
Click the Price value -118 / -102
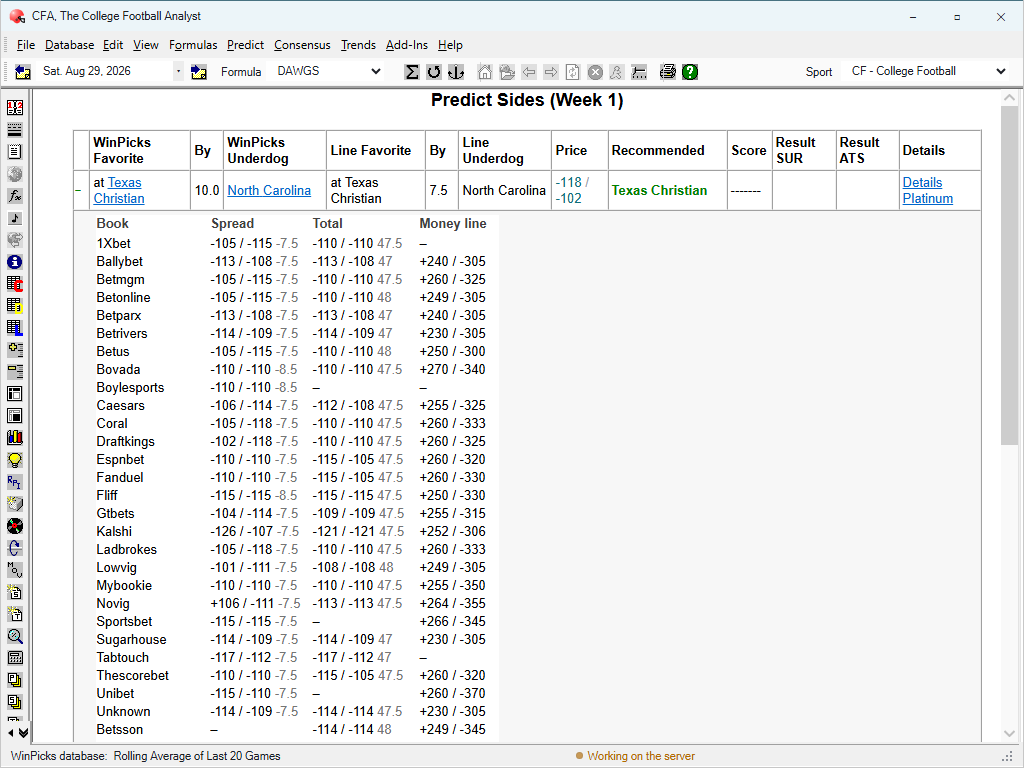[572, 191]
